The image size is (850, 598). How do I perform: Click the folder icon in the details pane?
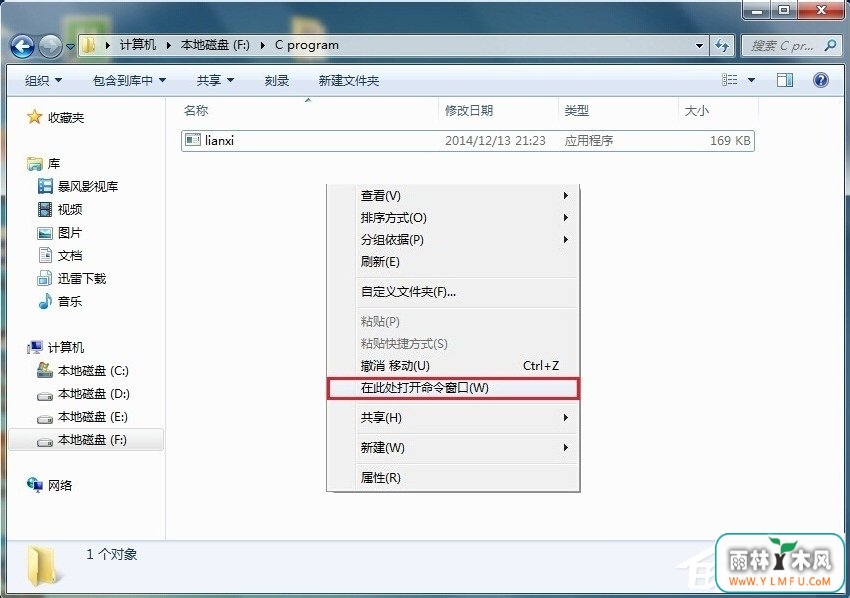coord(42,565)
